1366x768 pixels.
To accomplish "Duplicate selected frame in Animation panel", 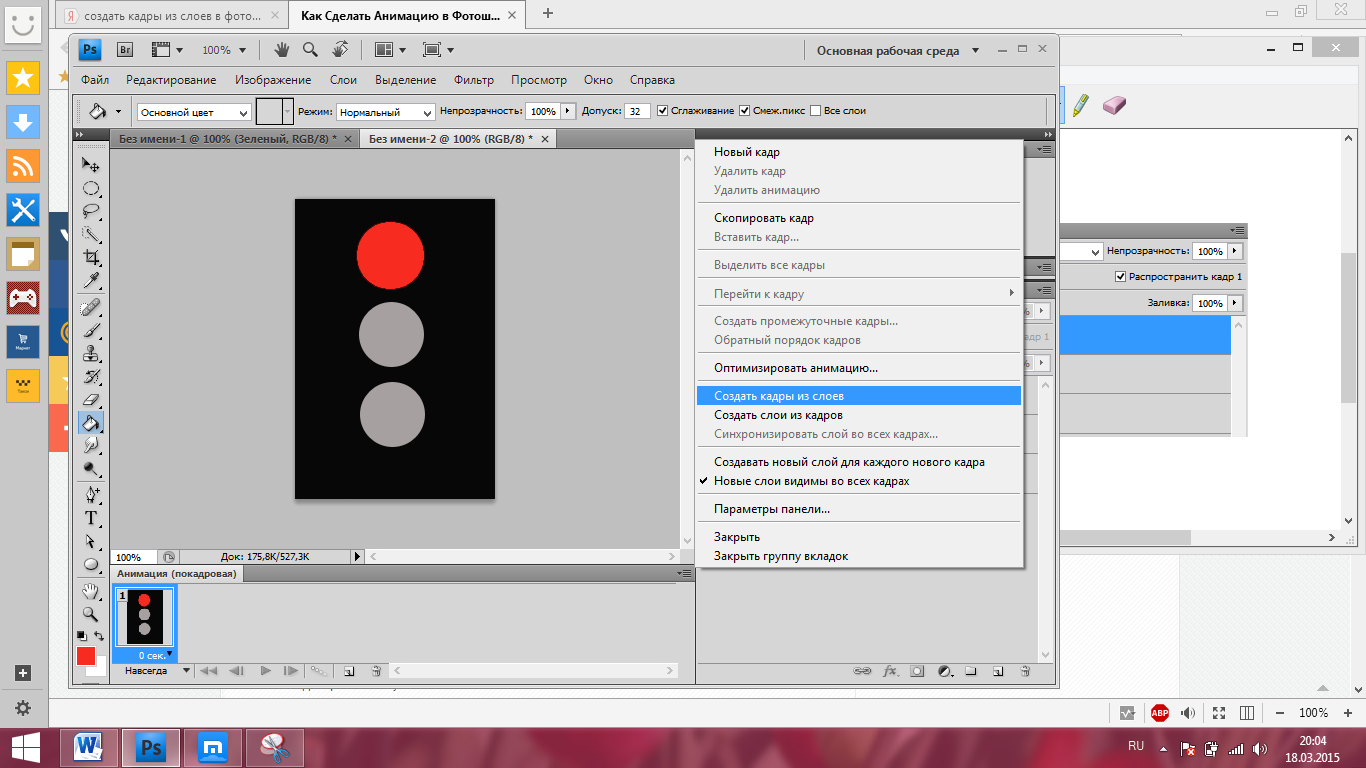I will (349, 671).
